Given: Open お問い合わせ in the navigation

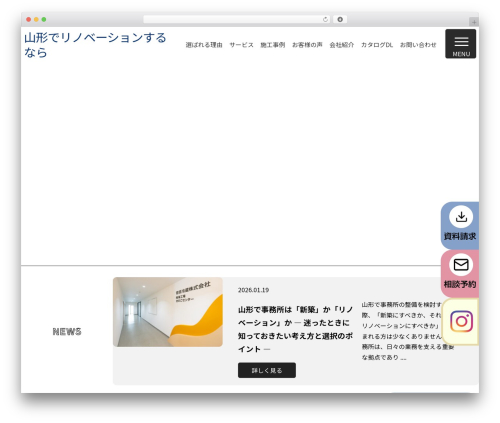Looking at the screenshot, I should click(x=418, y=45).
